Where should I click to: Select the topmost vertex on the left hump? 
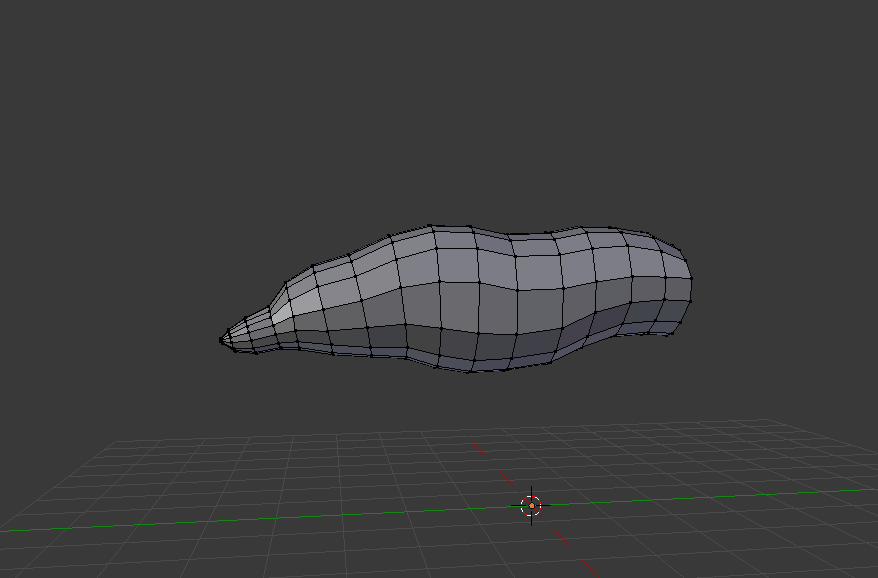[x=431, y=226]
